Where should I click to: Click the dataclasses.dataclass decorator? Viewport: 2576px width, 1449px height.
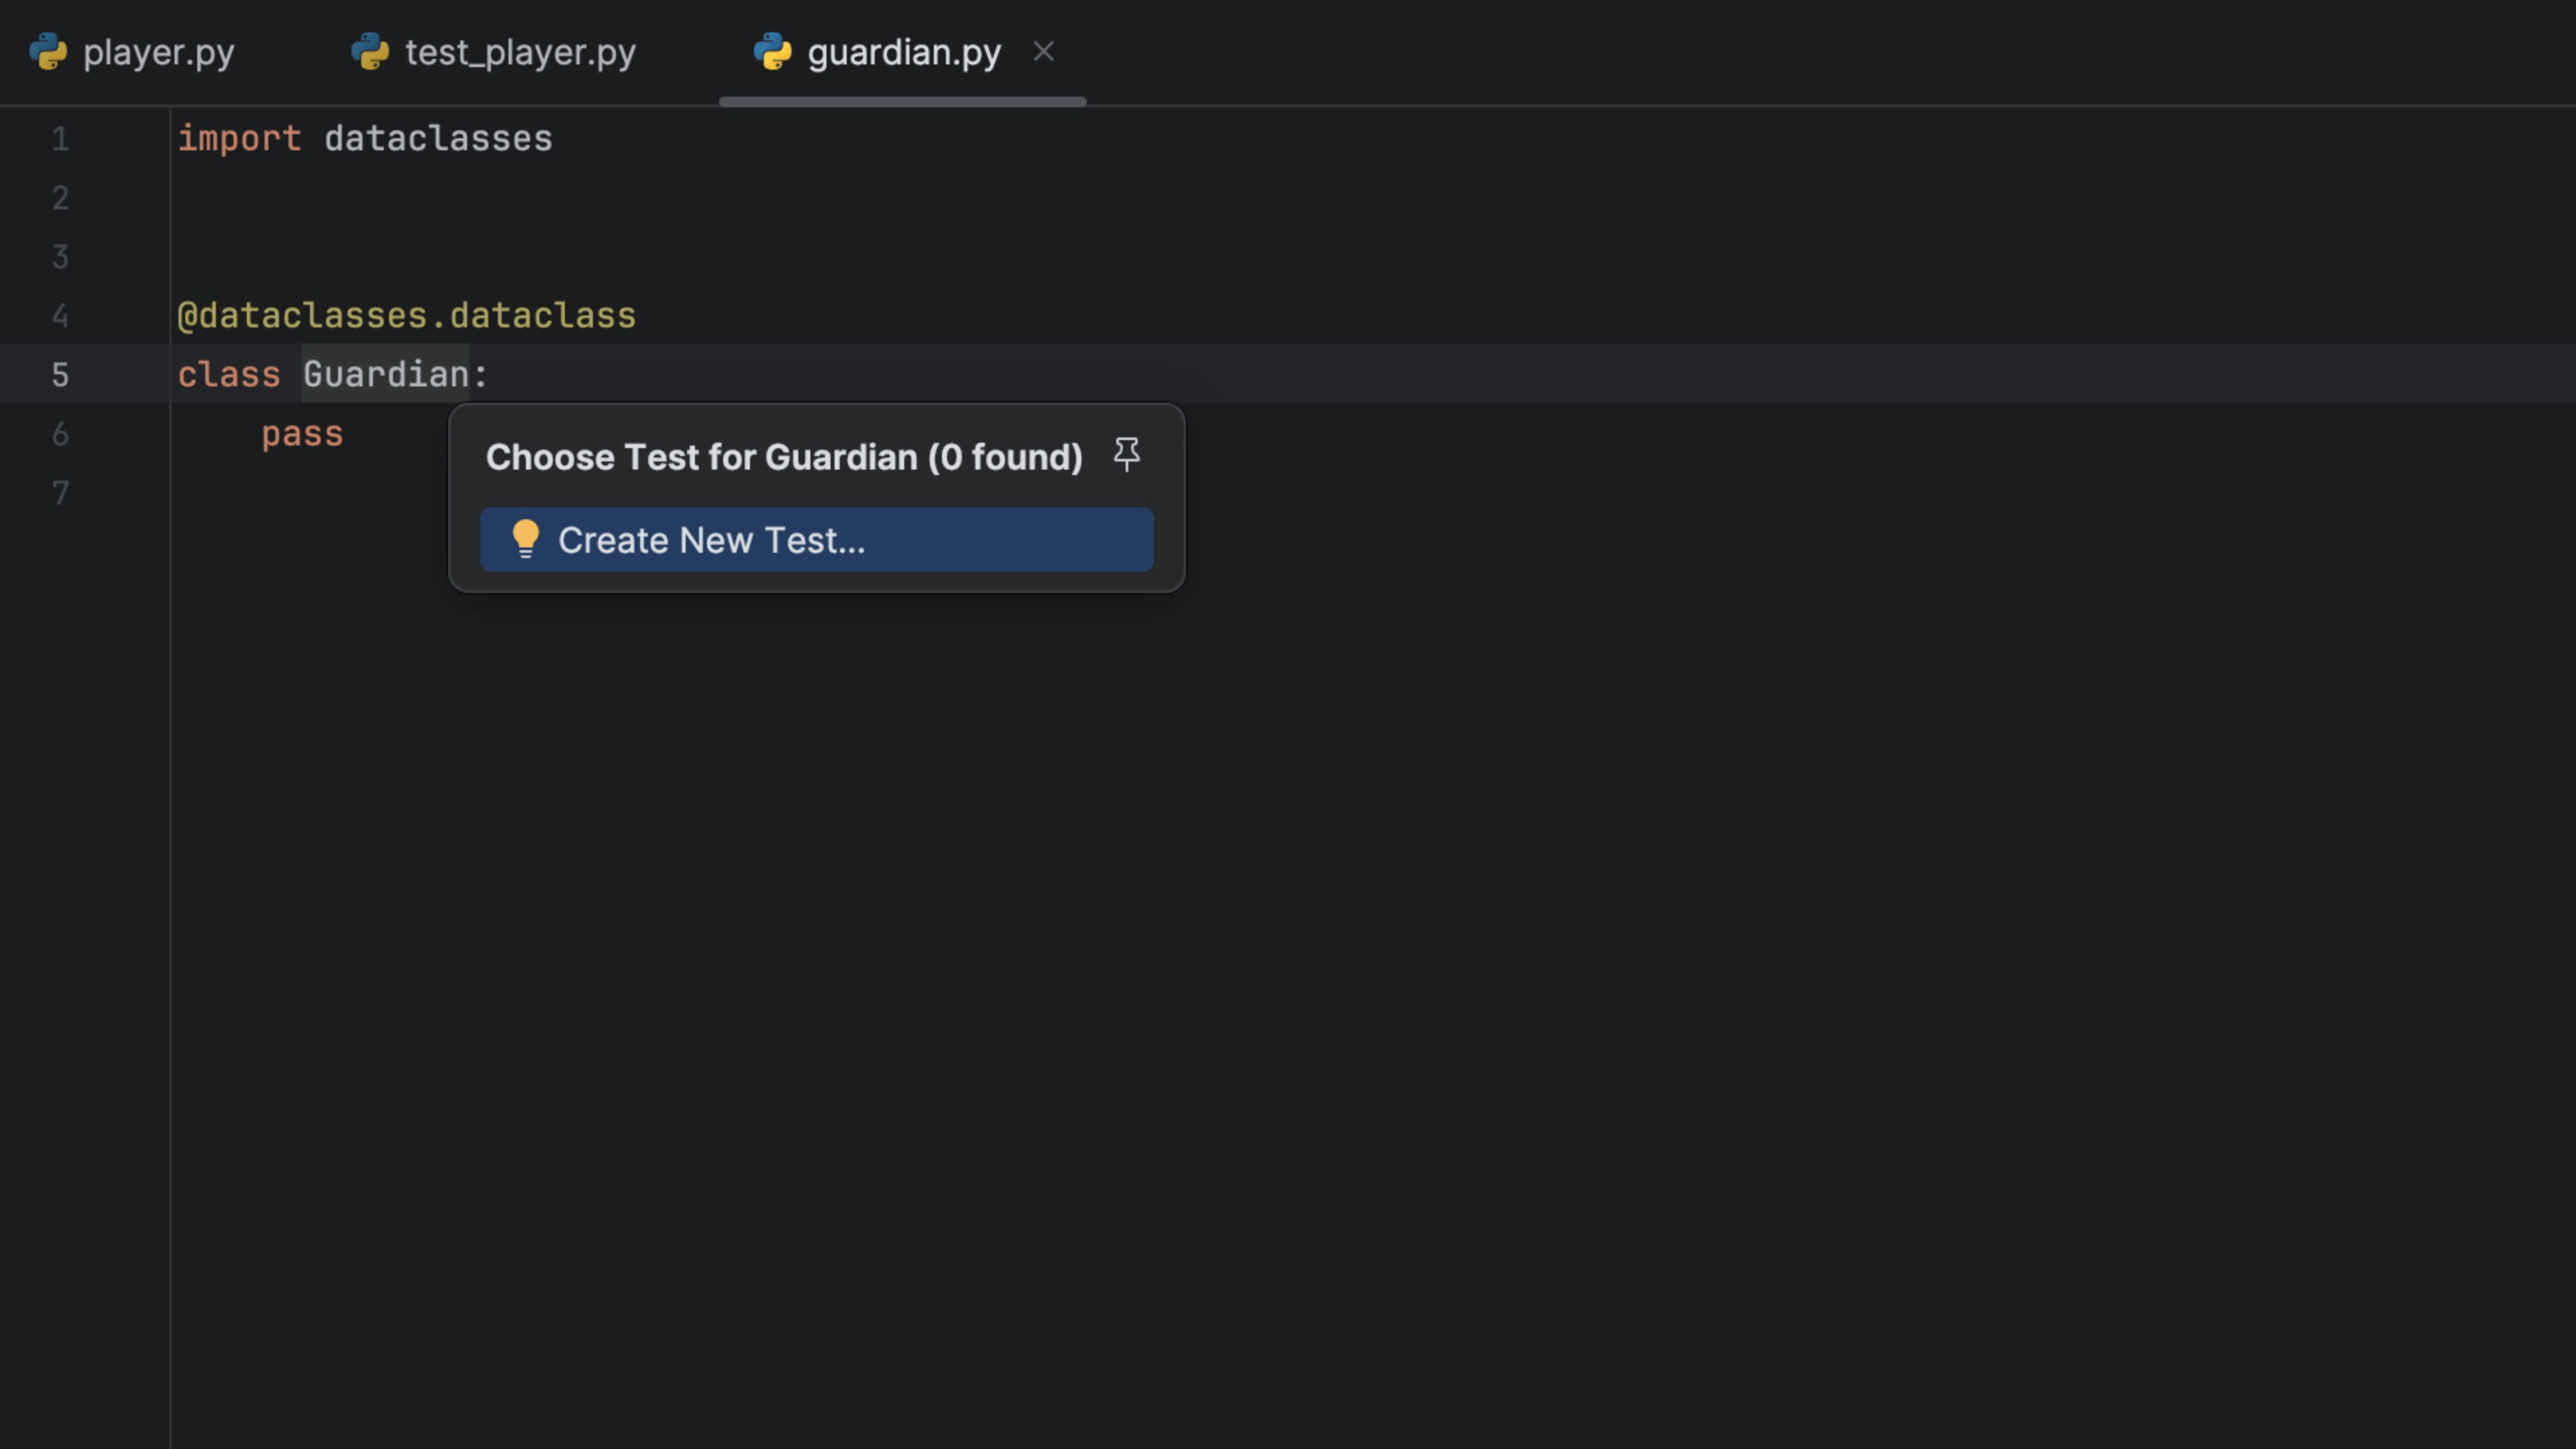(x=405, y=316)
